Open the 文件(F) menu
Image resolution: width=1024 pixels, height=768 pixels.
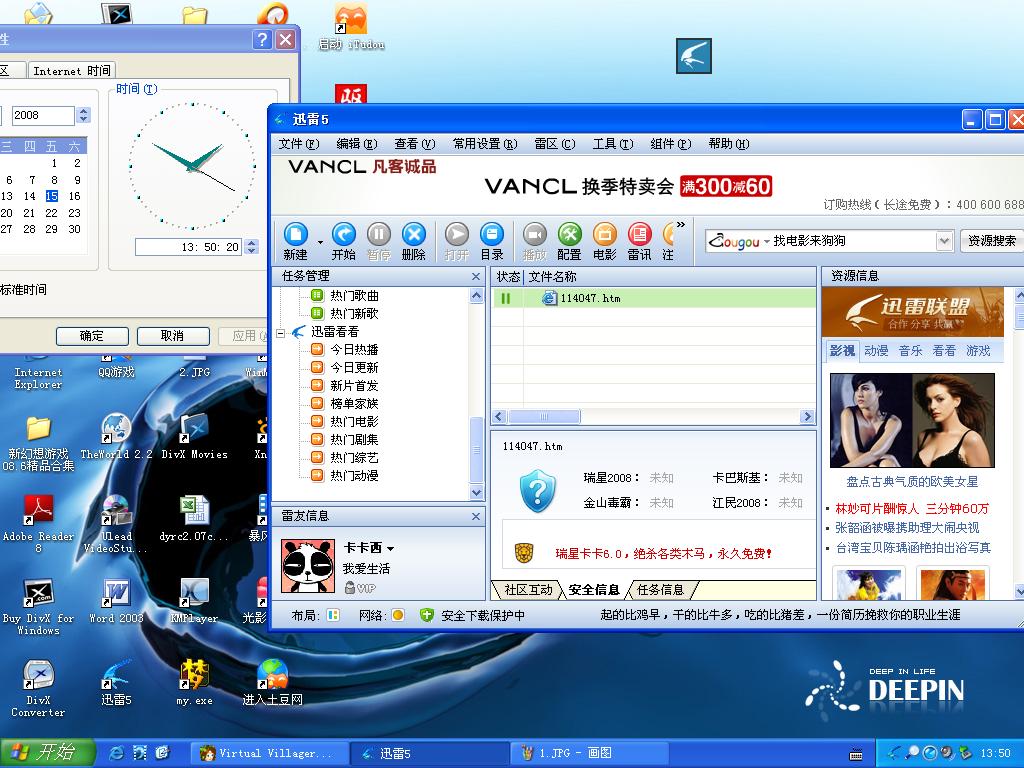click(x=298, y=144)
